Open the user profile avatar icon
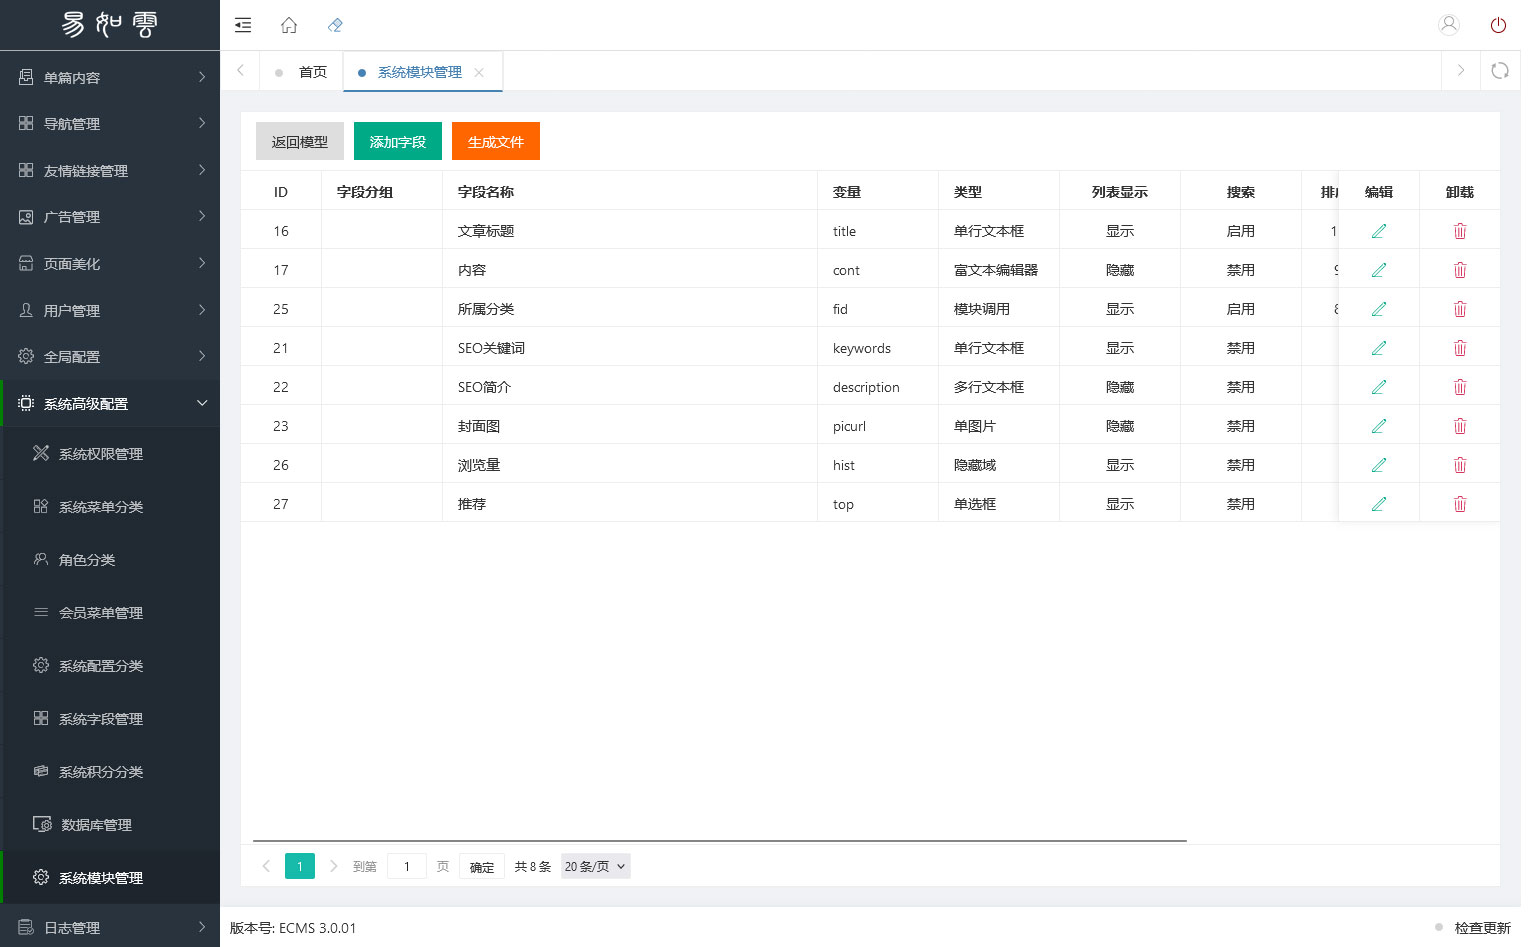 tap(1448, 25)
